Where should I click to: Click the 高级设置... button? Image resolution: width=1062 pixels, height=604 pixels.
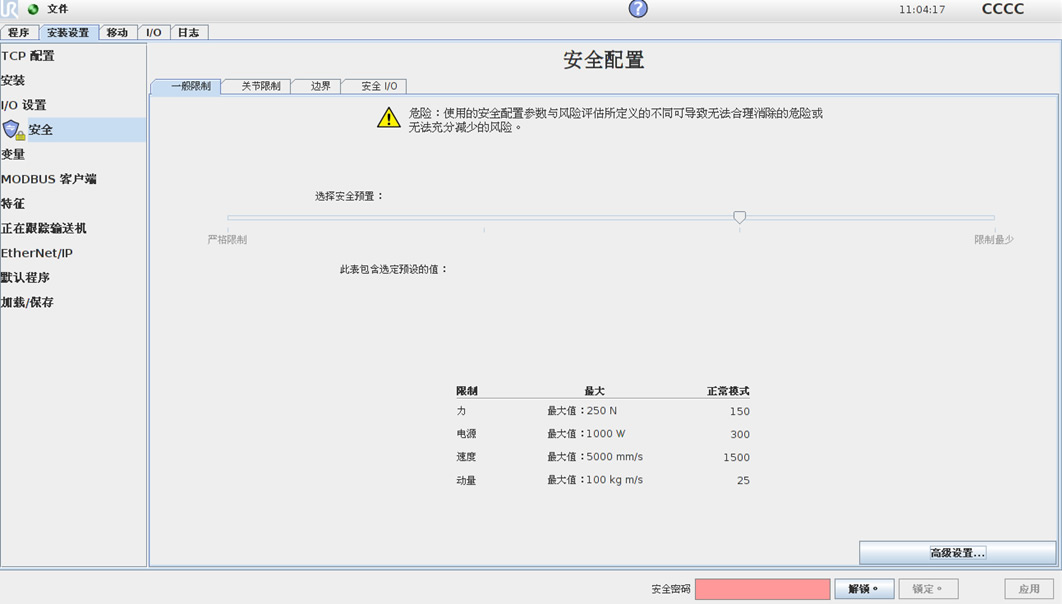[x=957, y=553]
